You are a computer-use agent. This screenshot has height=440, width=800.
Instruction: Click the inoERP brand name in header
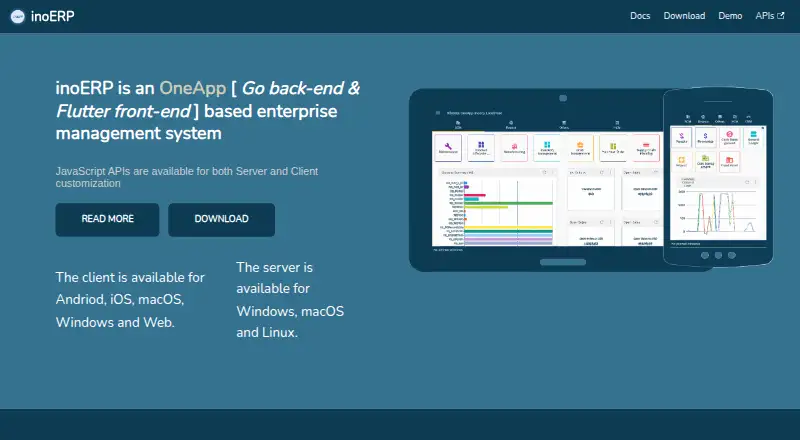point(53,16)
